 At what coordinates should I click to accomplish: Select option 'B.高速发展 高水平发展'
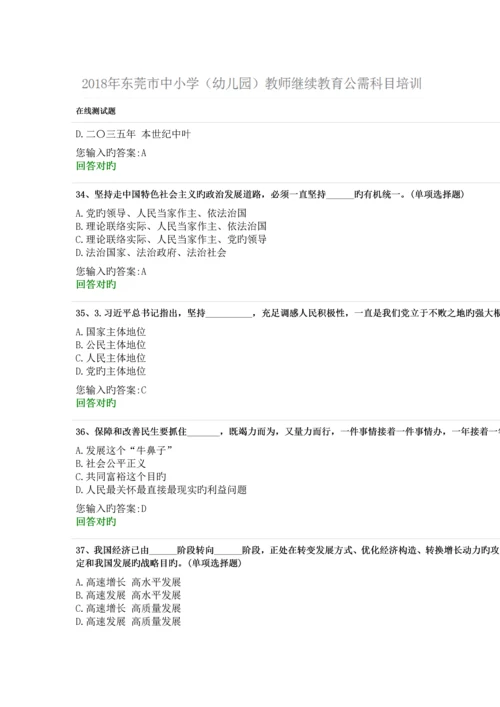click(128, 595)
